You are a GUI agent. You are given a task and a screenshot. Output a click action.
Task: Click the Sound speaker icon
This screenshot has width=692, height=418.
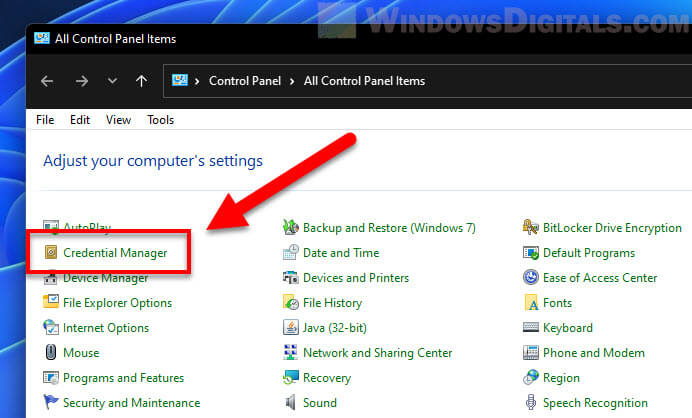290,402
